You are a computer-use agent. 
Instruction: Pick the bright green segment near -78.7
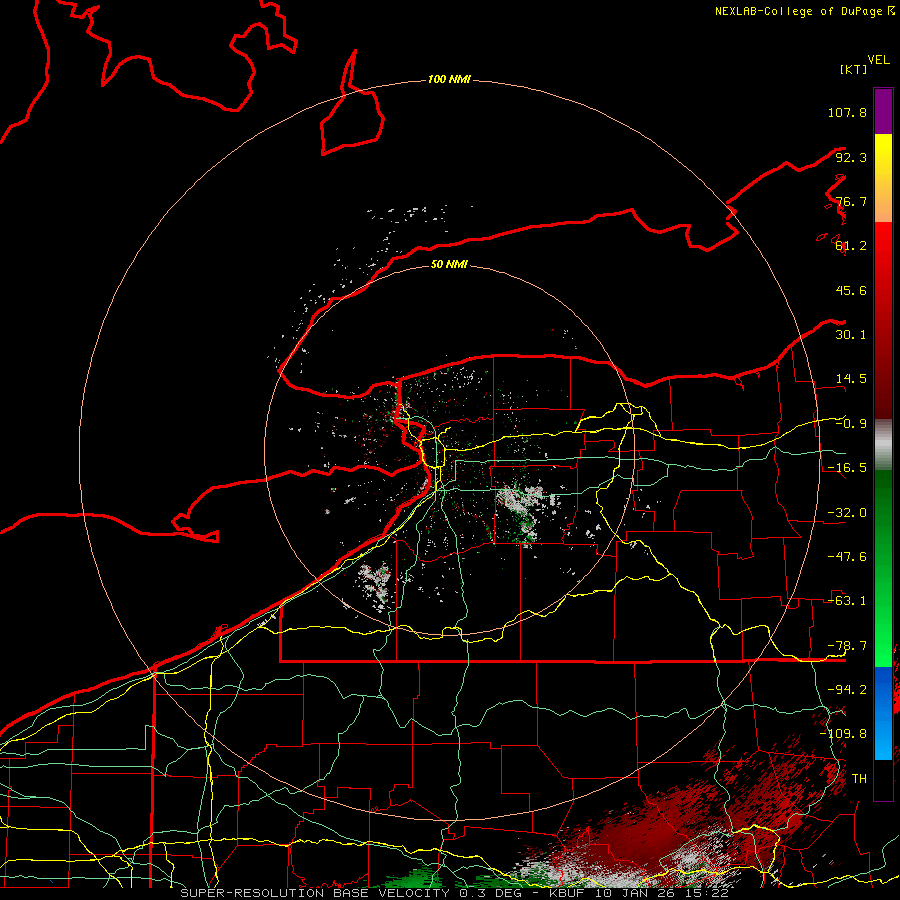click(x=883, y=646)
